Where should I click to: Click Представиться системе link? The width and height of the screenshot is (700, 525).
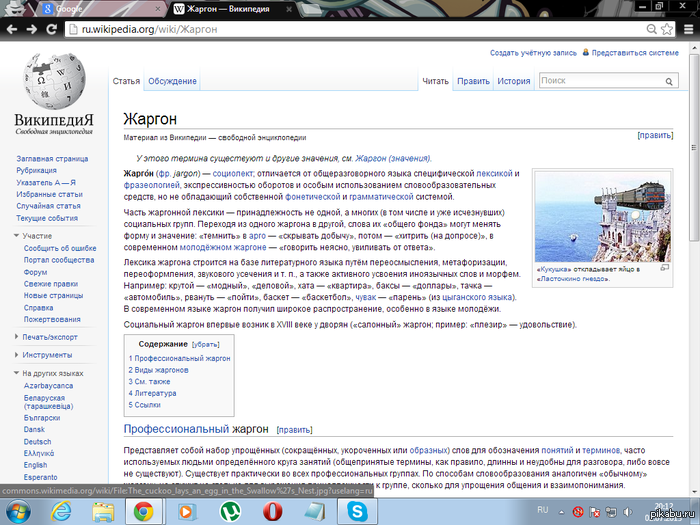pyautogui.click(x=635, y=53)
